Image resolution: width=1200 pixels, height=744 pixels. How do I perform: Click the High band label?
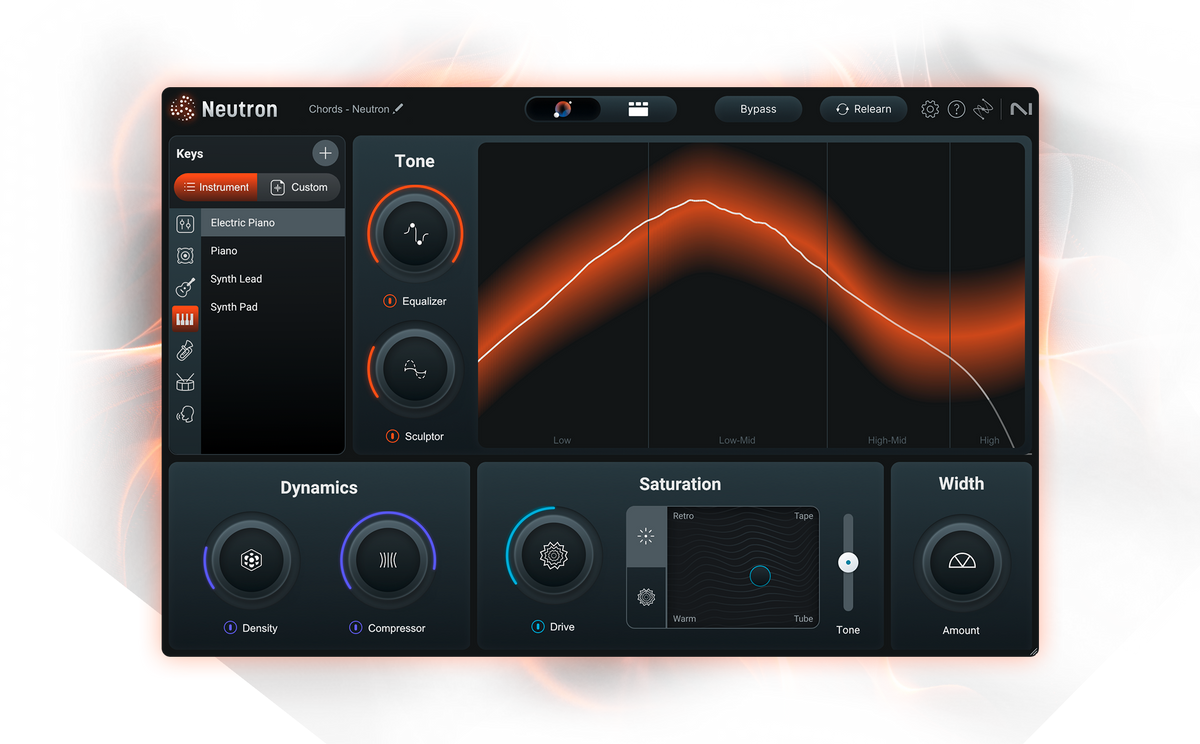pyautogui.click(x=989, y=440)
